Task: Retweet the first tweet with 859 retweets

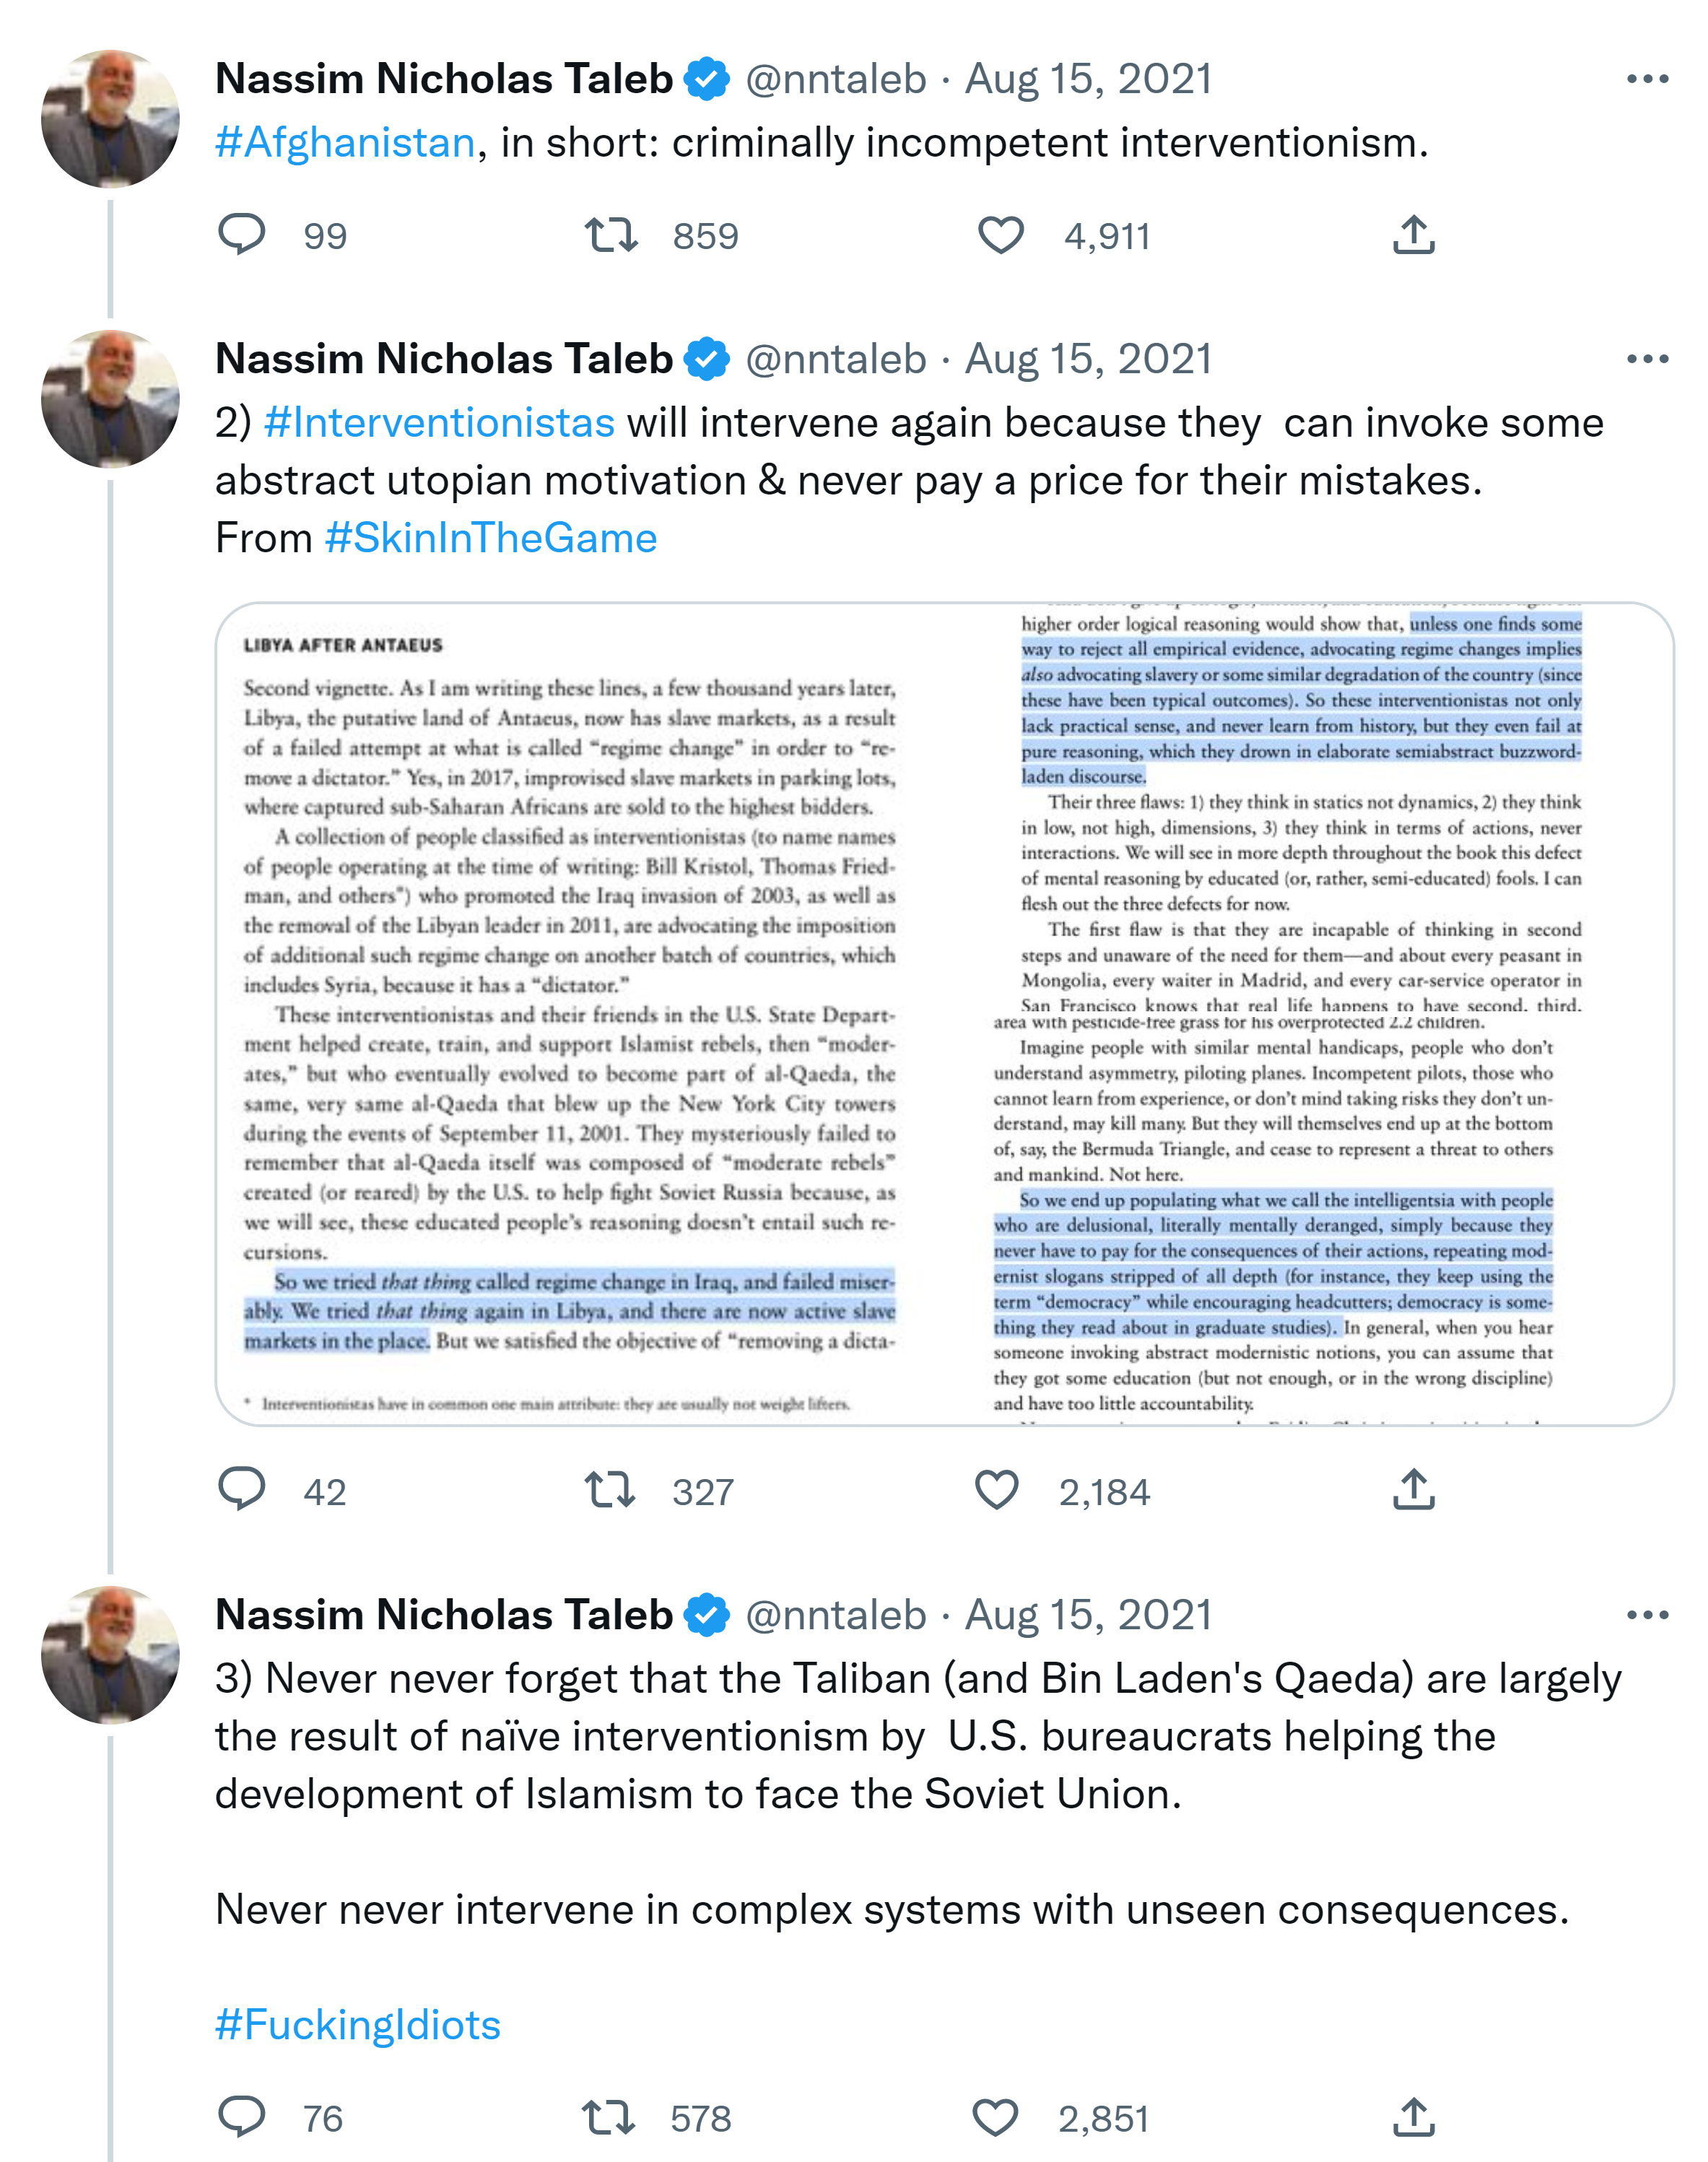Action: tap(611, 235)
